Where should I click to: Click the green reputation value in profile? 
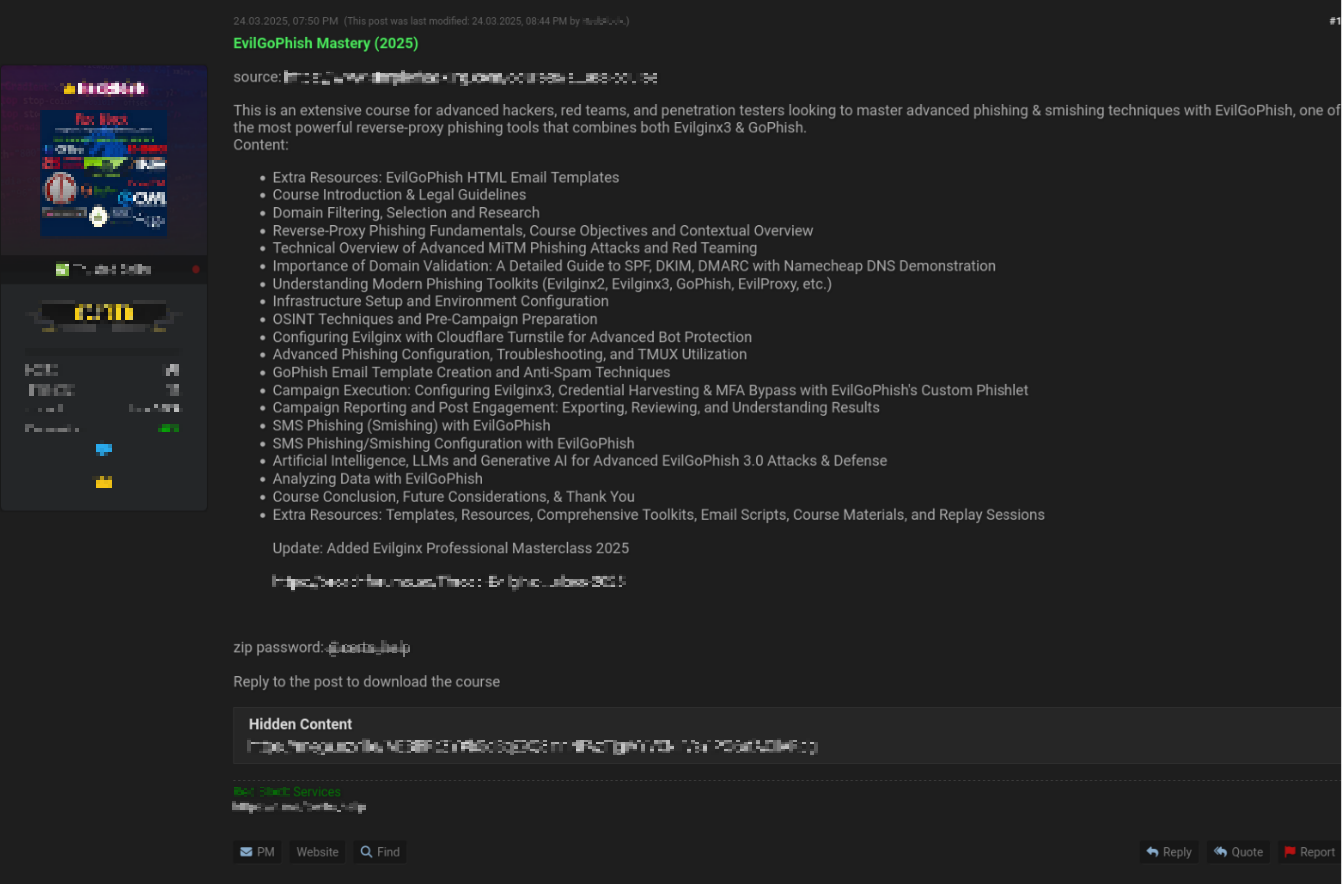(x=169, y=428)
